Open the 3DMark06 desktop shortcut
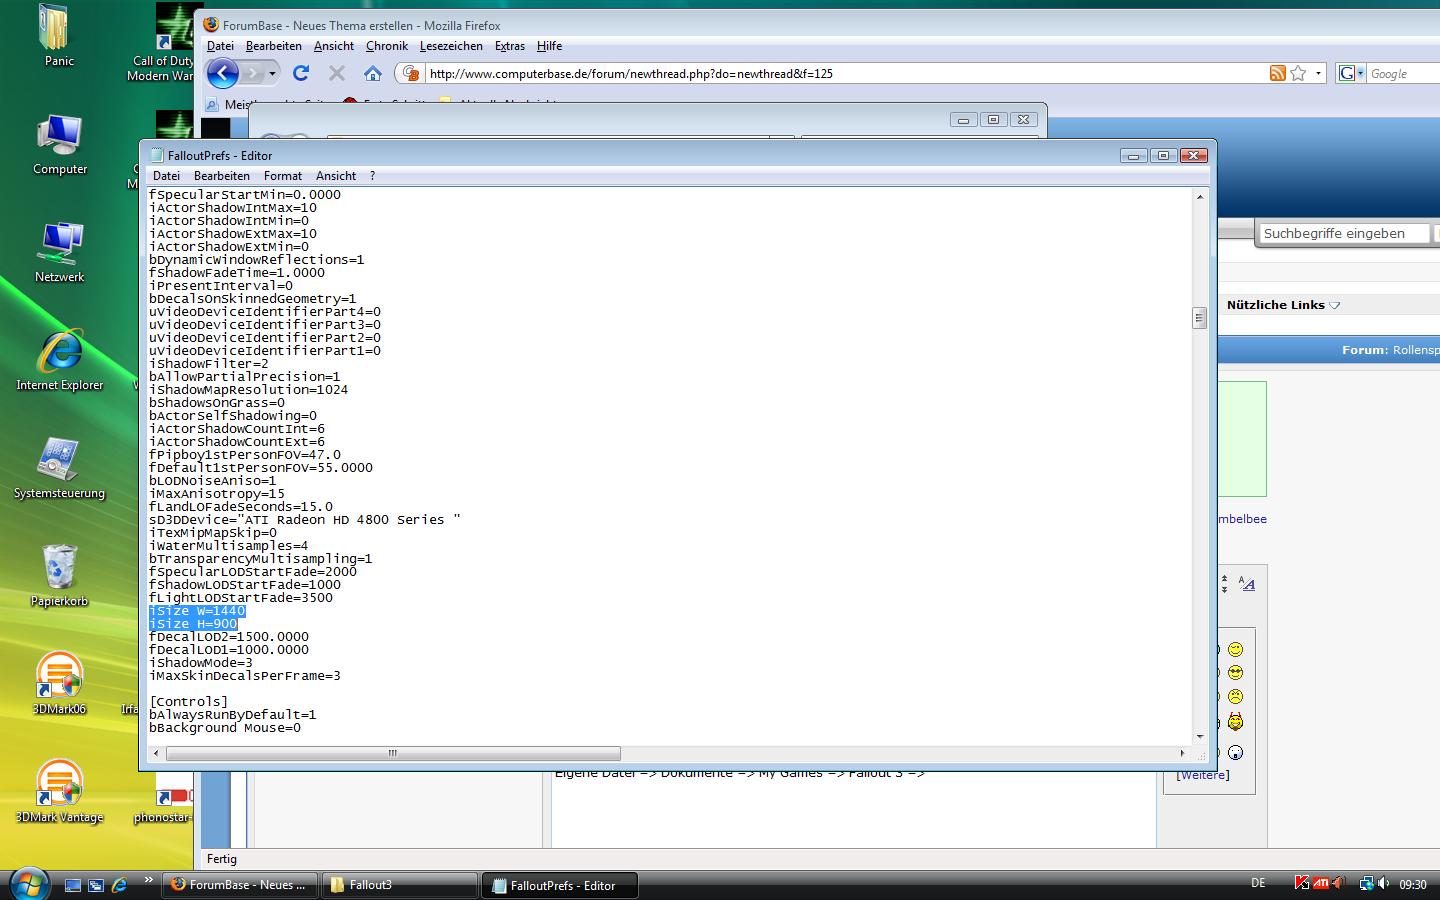Viewport: 1440px width, 900px height. click(x=59, y=684)
